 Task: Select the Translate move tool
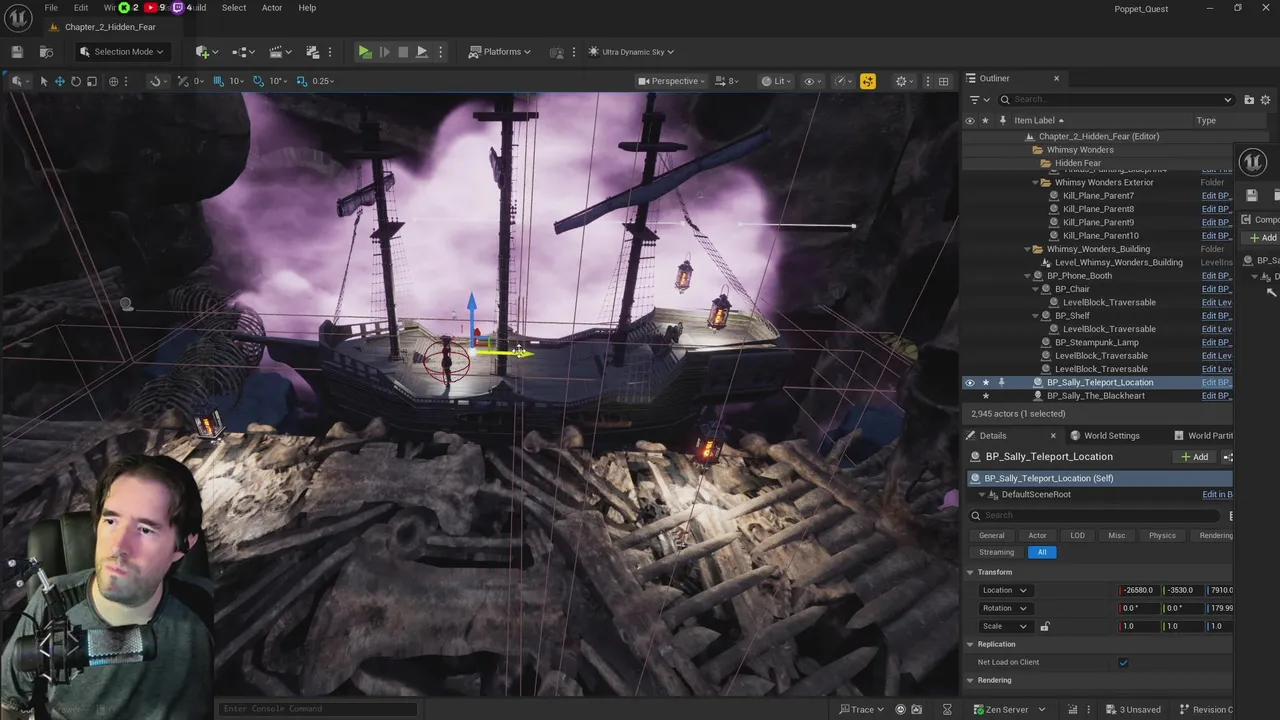click(x=59, y=81)
